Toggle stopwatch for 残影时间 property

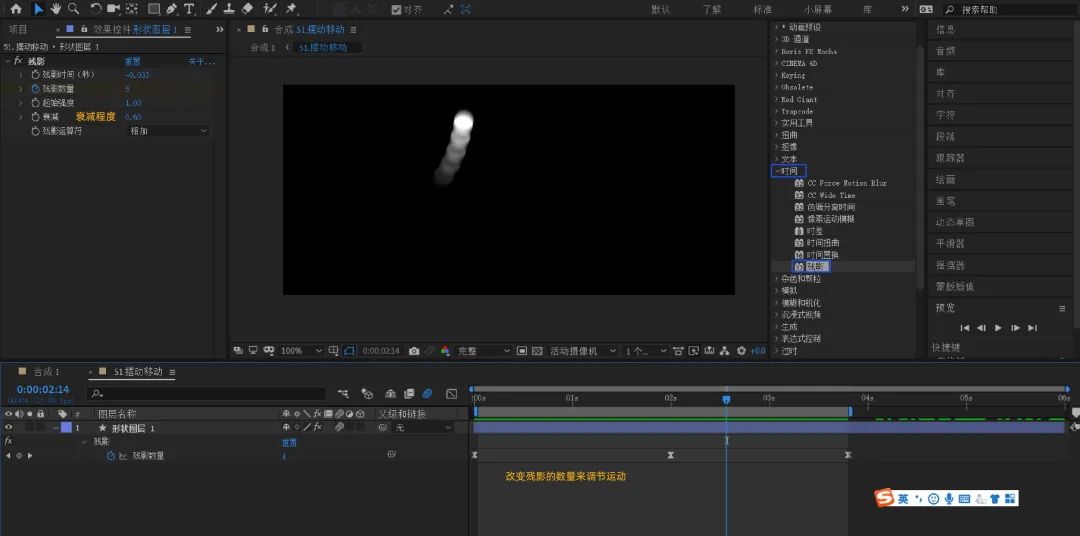pos(36,74)
